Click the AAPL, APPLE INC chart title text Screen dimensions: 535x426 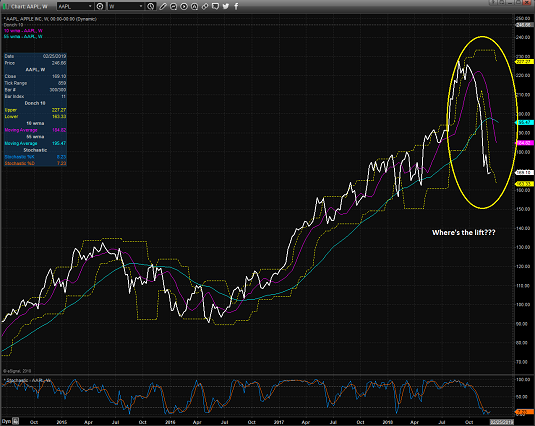(50, 19)
